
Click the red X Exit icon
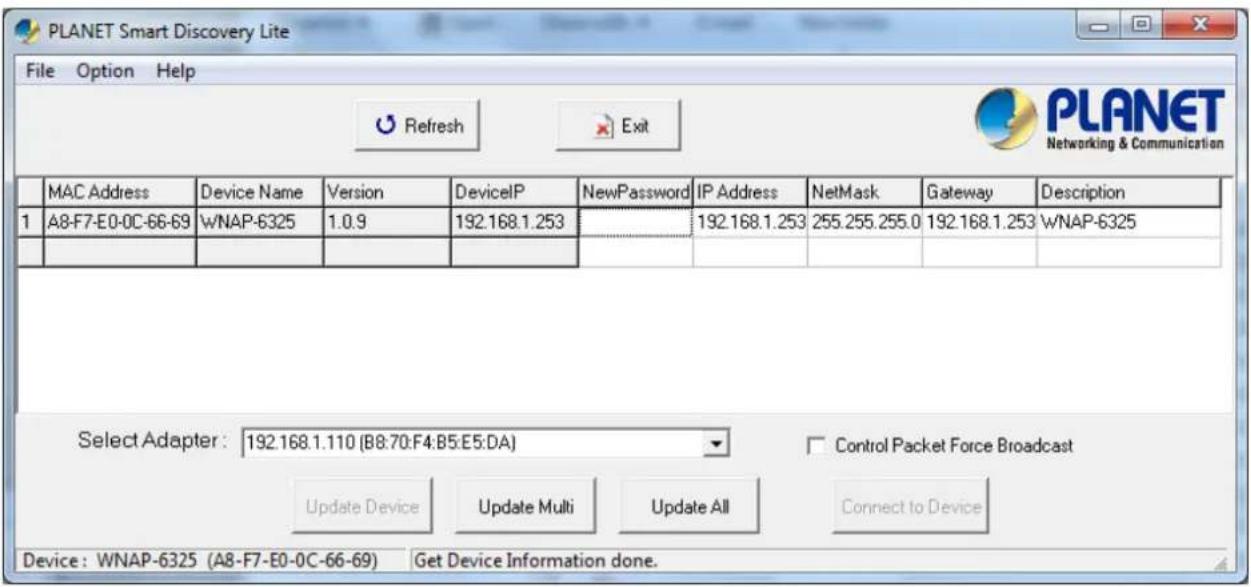604,127
